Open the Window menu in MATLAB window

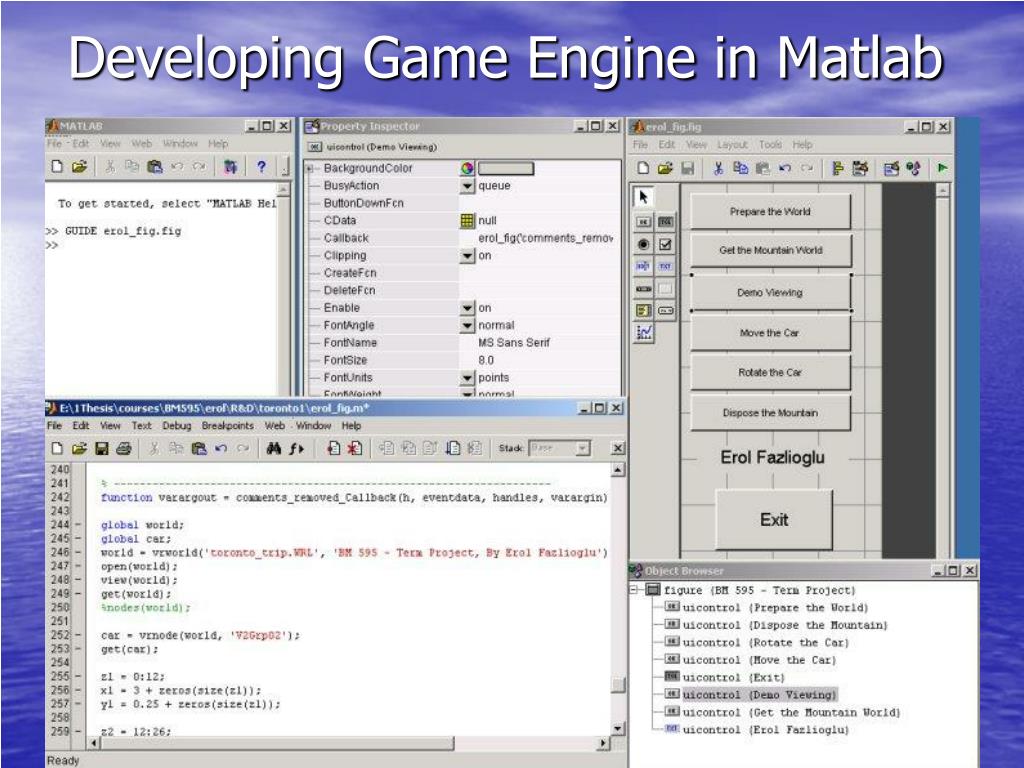click(x=180, y=144)
